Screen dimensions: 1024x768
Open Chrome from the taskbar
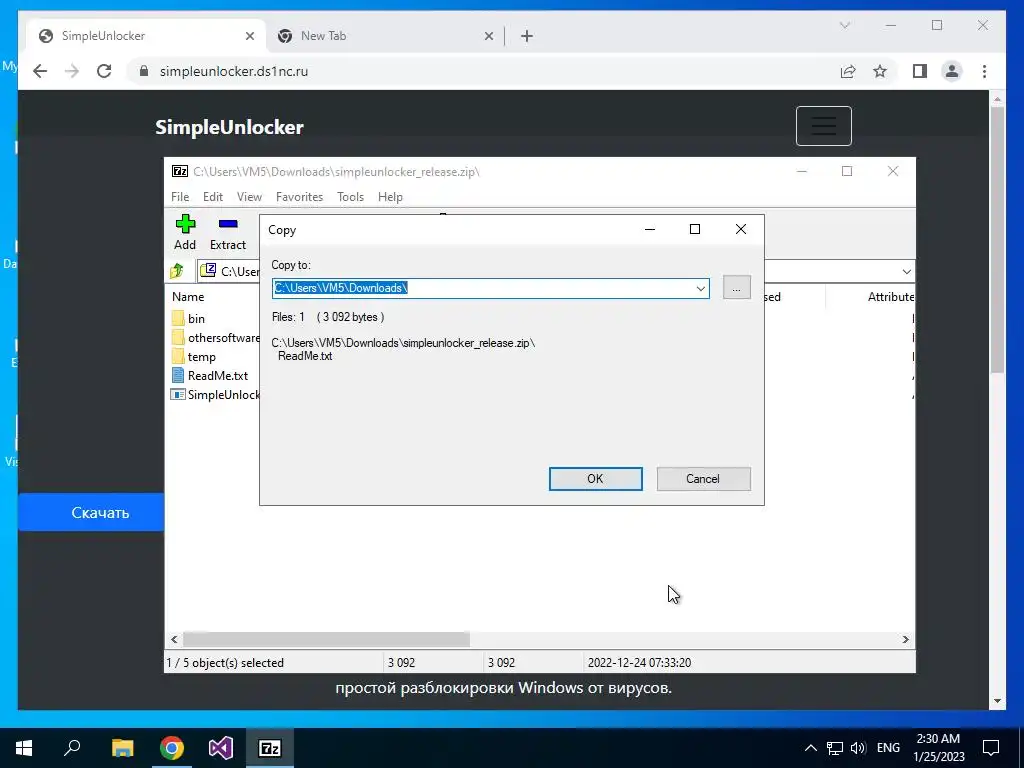tap(172, 748)
